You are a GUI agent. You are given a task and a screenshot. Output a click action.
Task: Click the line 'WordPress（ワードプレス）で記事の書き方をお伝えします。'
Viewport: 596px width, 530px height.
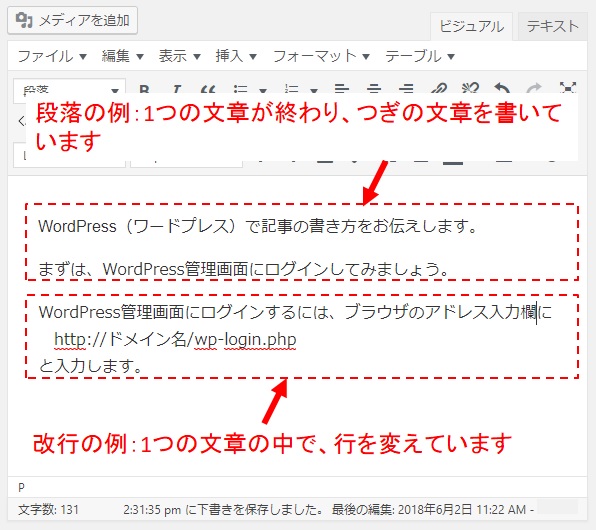click(258, 226)
